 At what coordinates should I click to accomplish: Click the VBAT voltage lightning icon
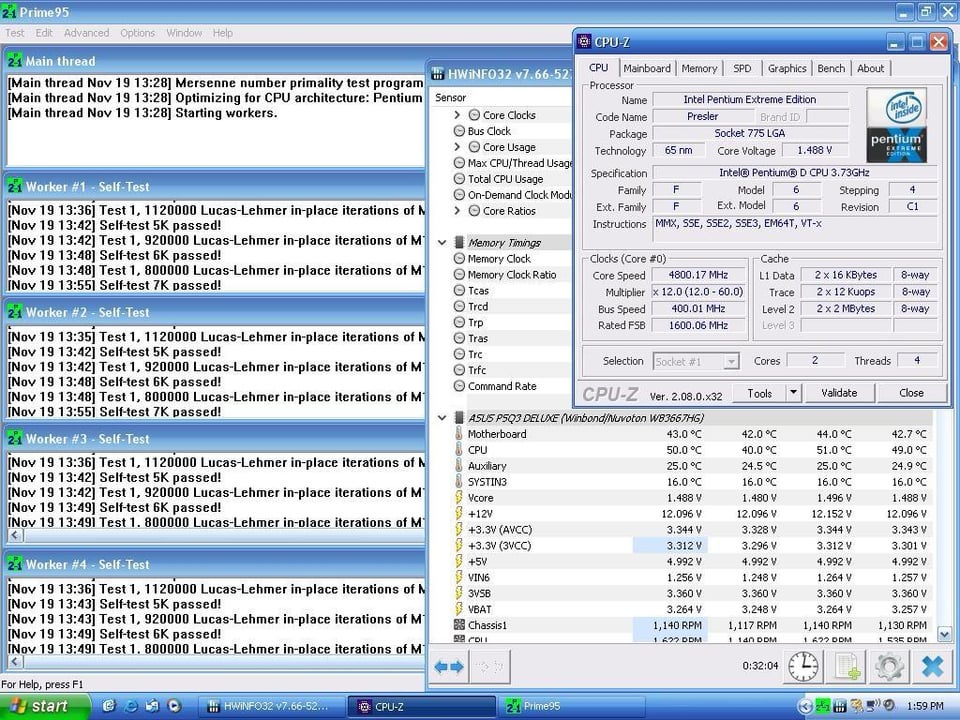point(459,609)
